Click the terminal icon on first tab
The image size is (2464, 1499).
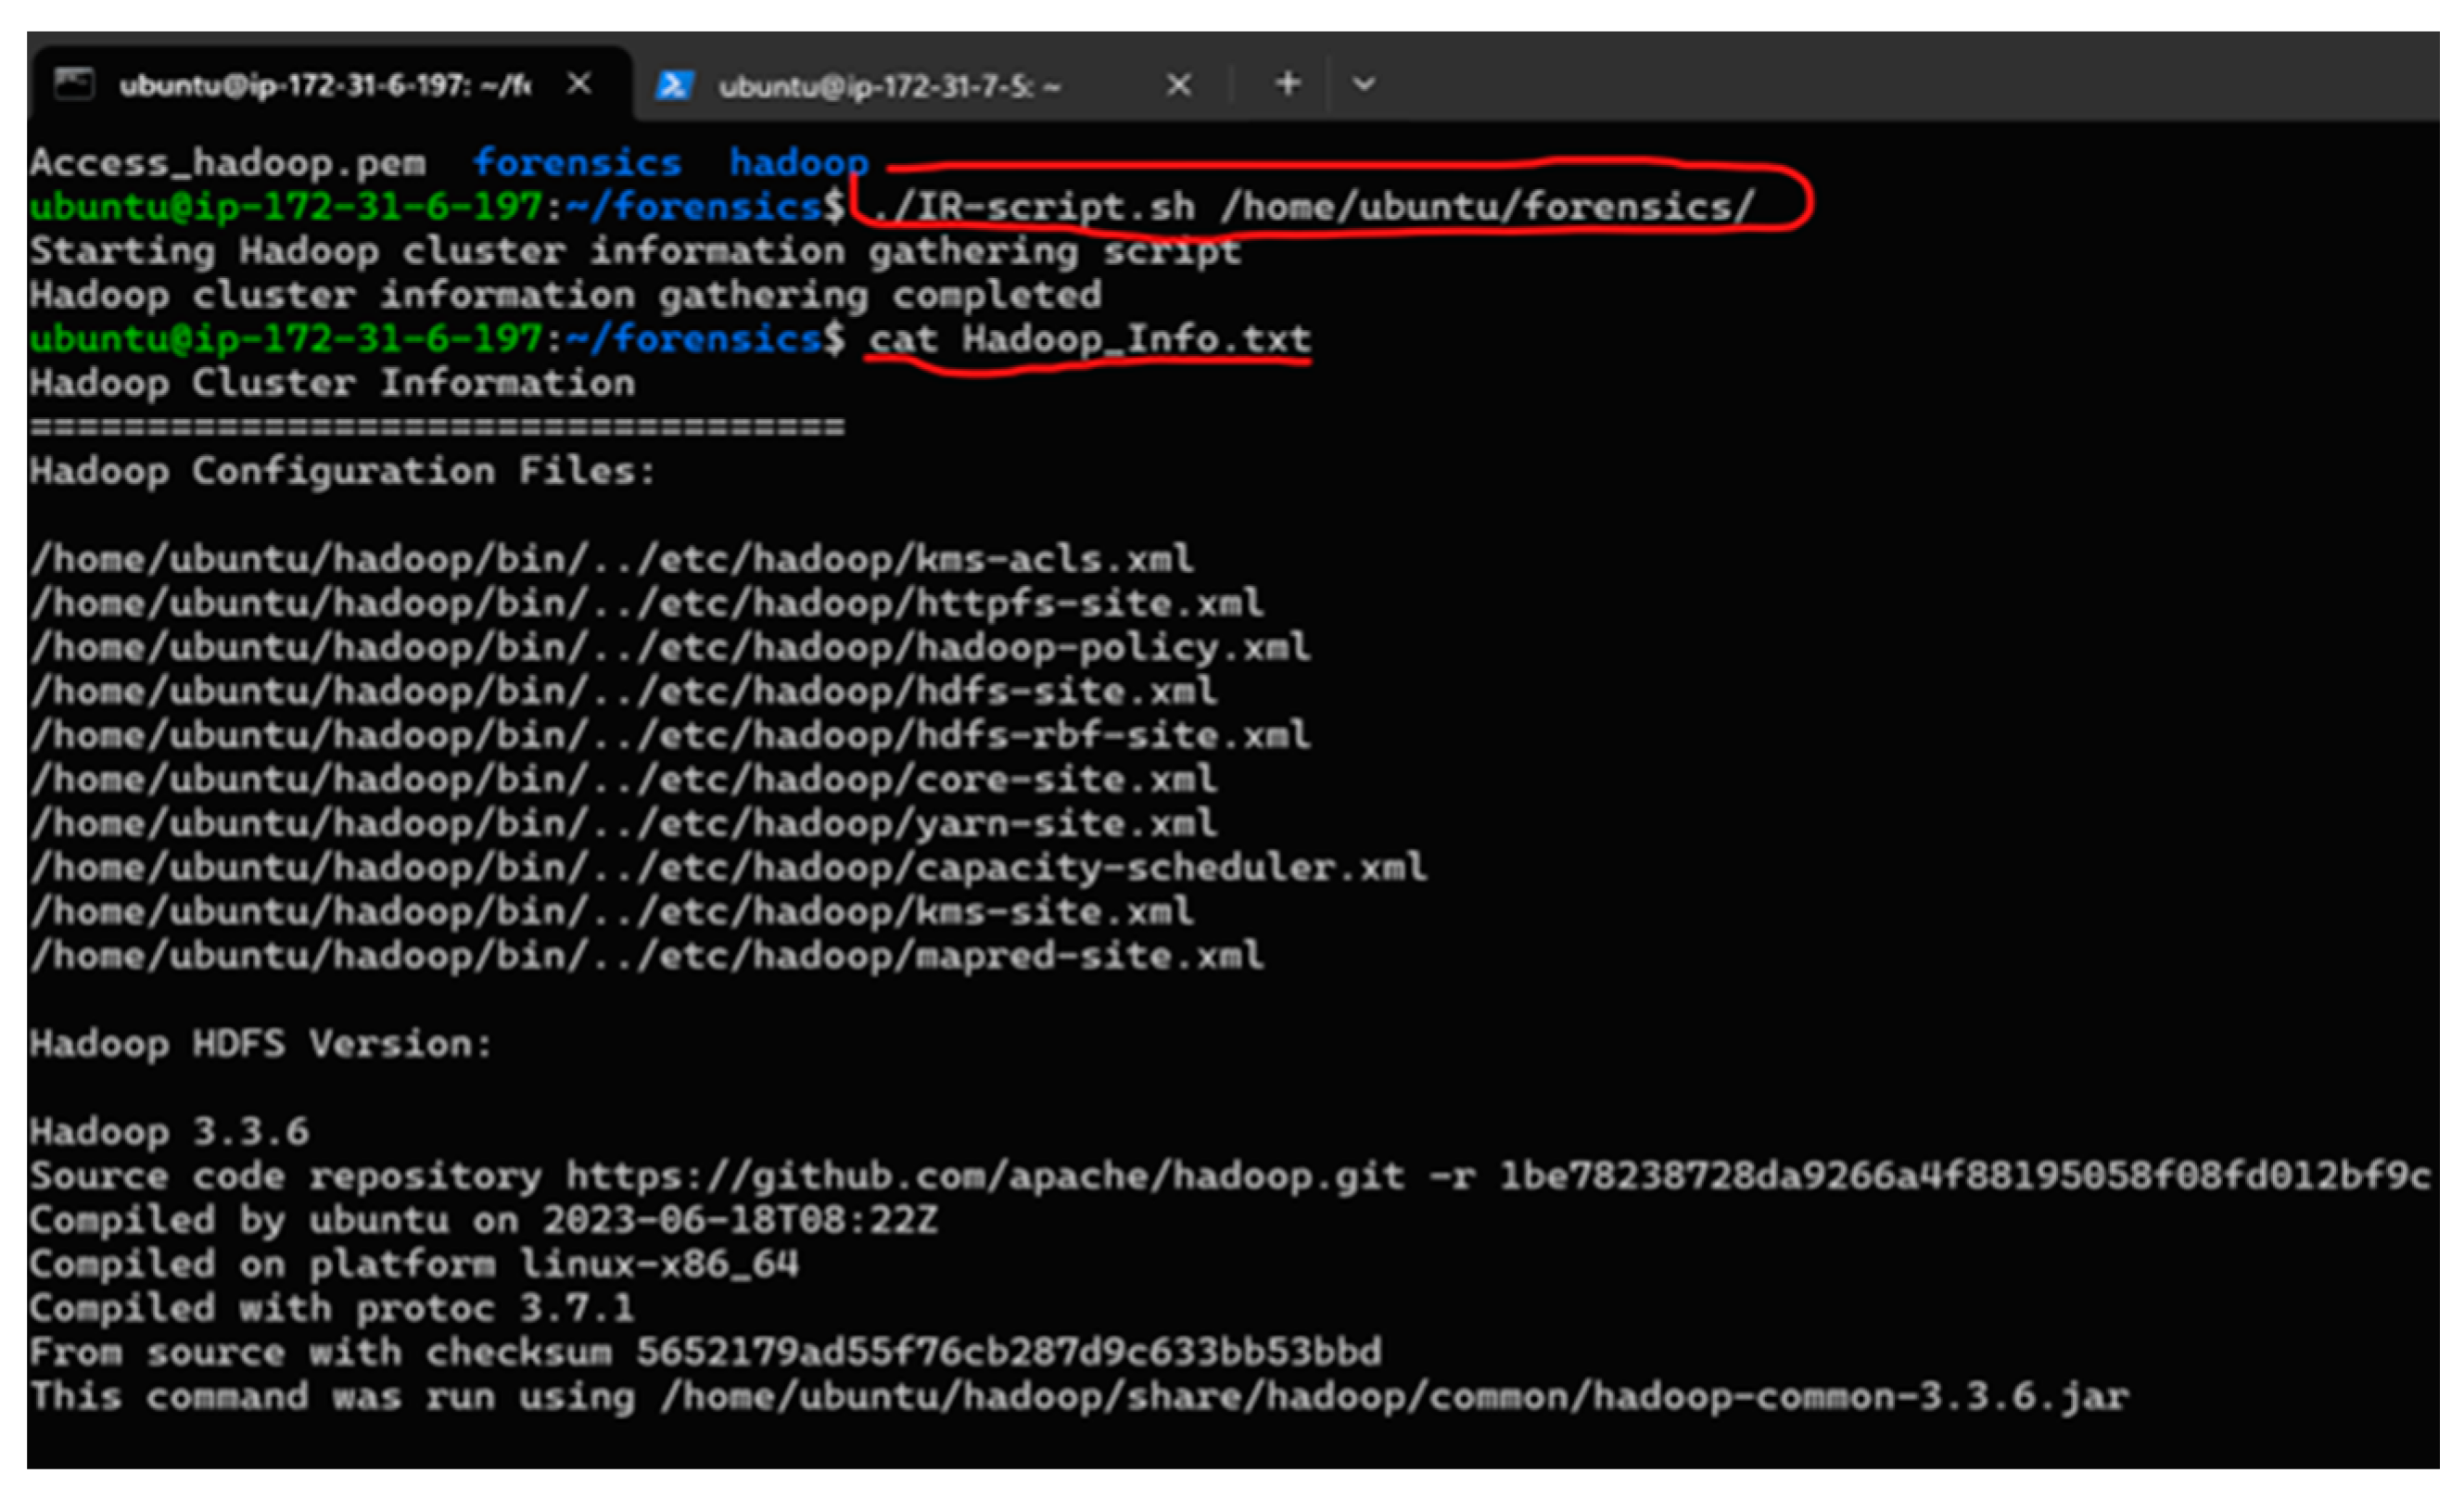coord(73,84)
